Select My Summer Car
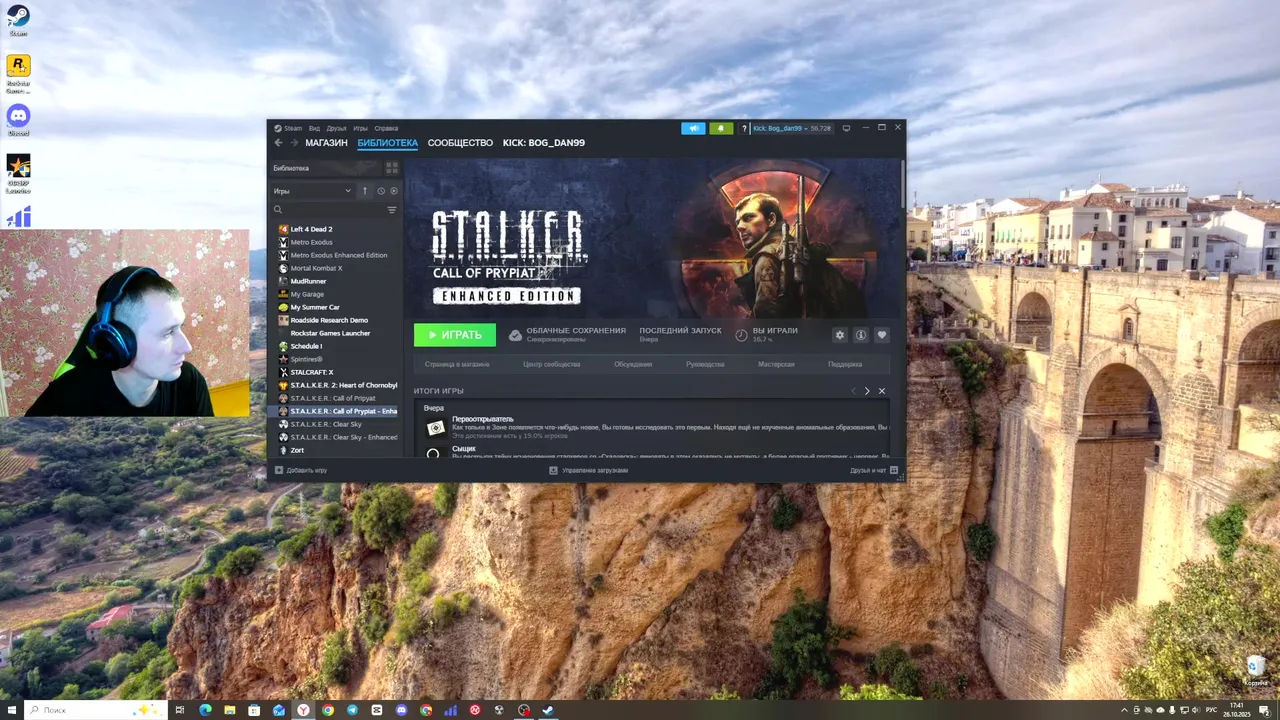The image size is (1280, 720). [x=337, y=307]
